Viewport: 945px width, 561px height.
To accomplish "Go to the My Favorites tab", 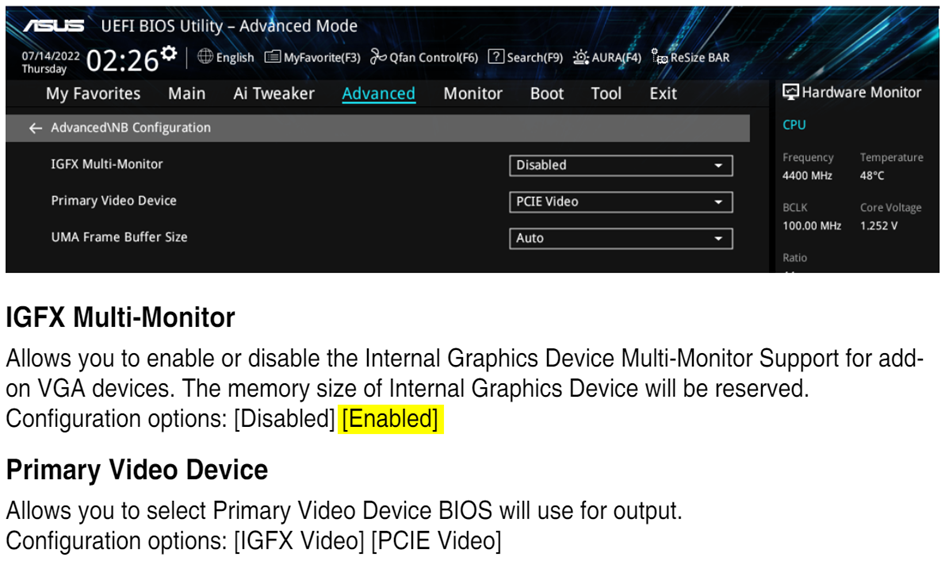I will point(93,94).
